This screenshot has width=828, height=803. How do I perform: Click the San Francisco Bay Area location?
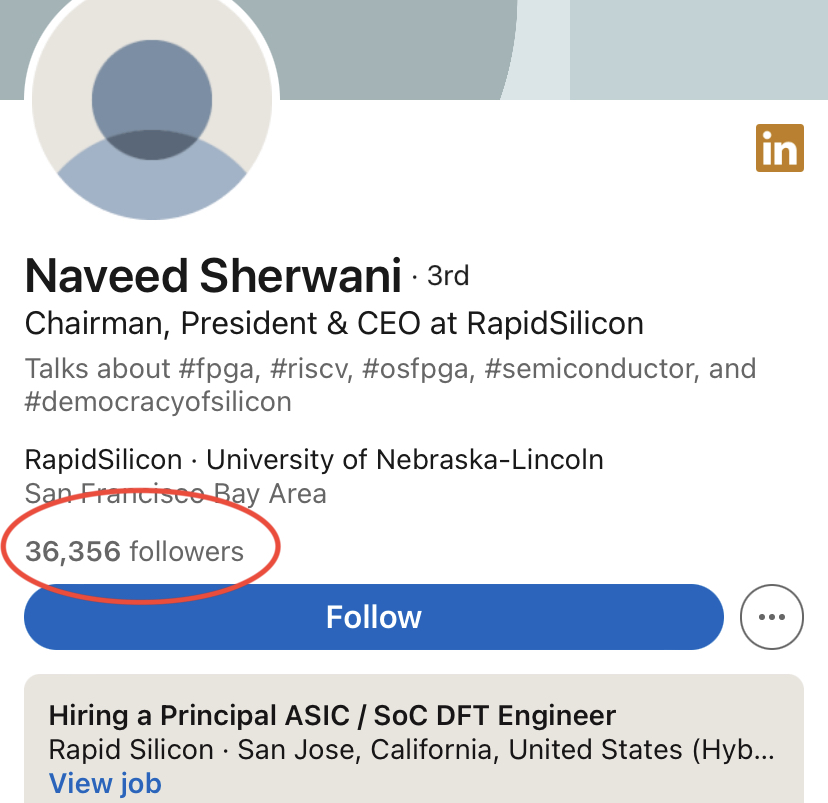pyautogui.click(x=175, y=493)
